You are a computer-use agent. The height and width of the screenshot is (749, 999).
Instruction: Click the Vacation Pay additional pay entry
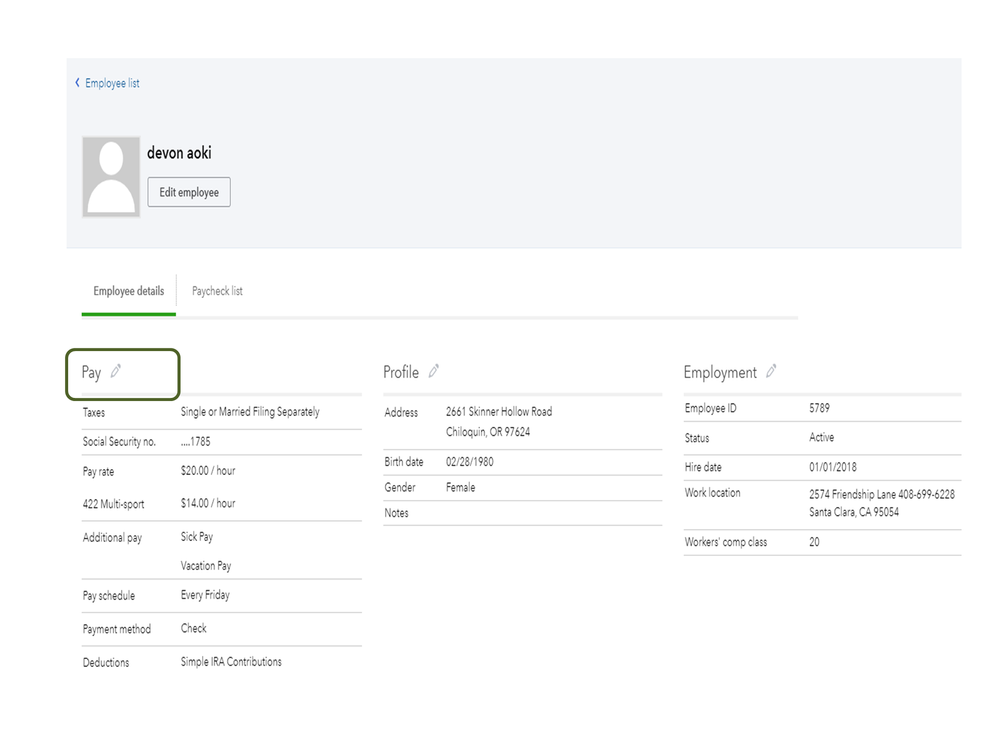[206, 566]
